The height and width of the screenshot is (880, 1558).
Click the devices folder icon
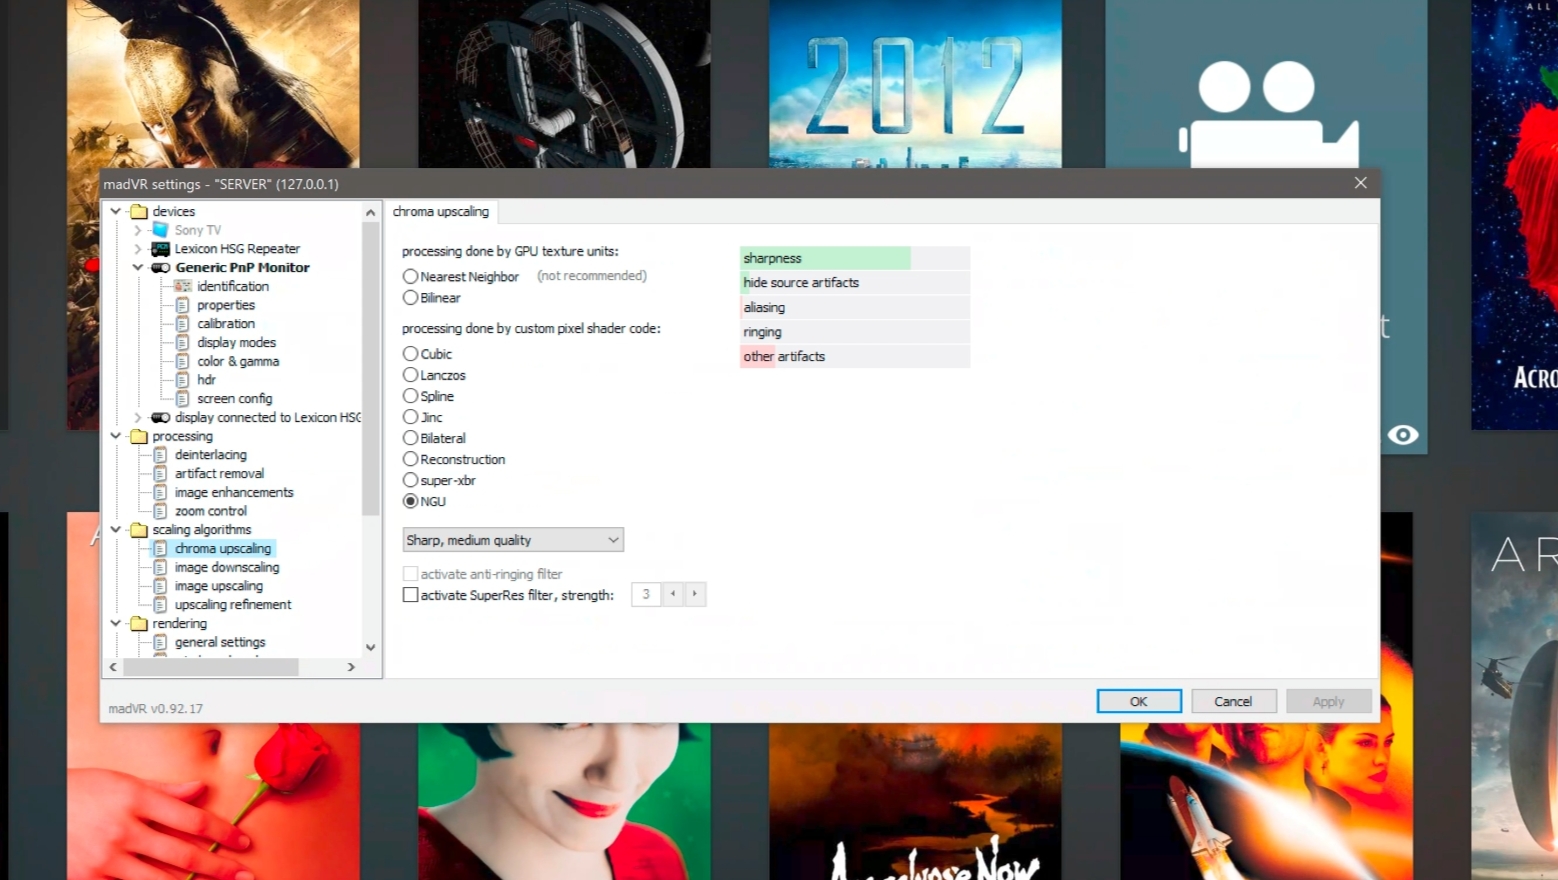[139, 211]
